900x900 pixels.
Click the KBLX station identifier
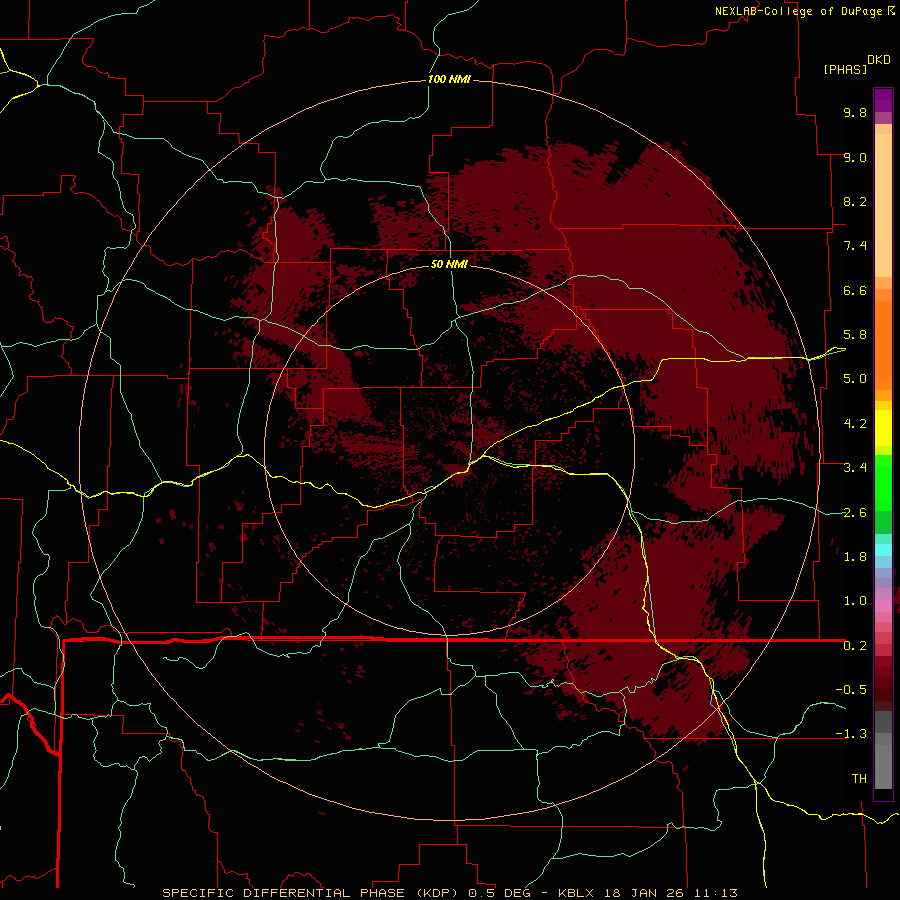[577, 893]
